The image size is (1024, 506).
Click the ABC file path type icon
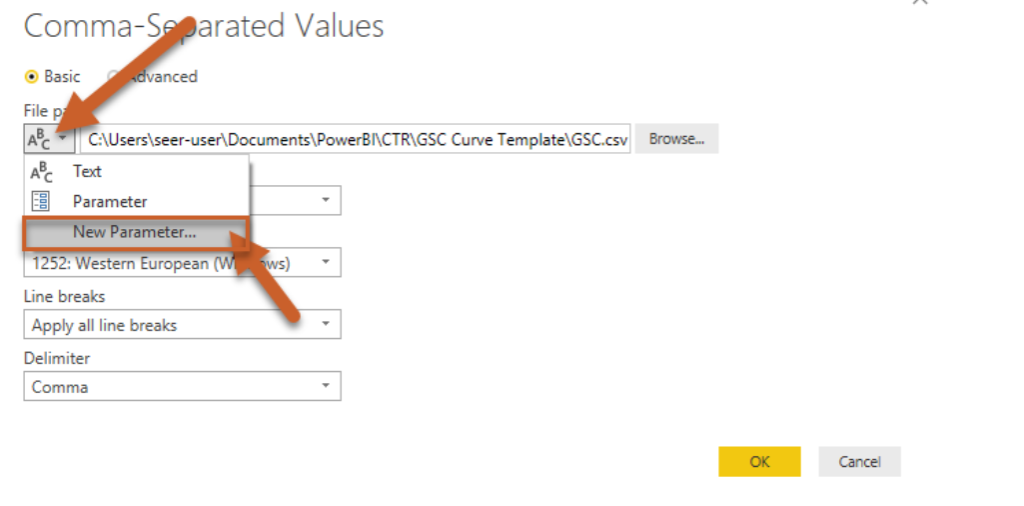click(39, 141)
